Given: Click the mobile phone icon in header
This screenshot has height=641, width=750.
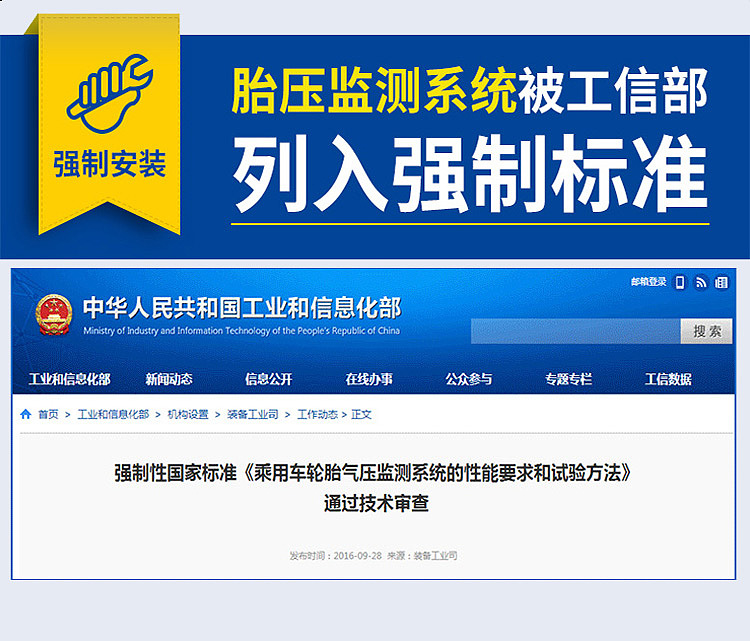Looking at the screenshot, I should 680,283.
